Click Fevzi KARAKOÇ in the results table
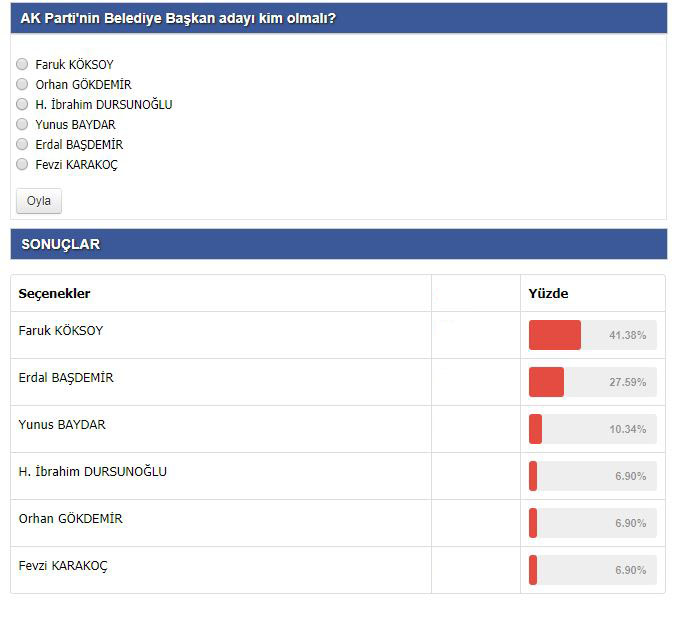The image size is (676, 639). click(x=63, y=566)
